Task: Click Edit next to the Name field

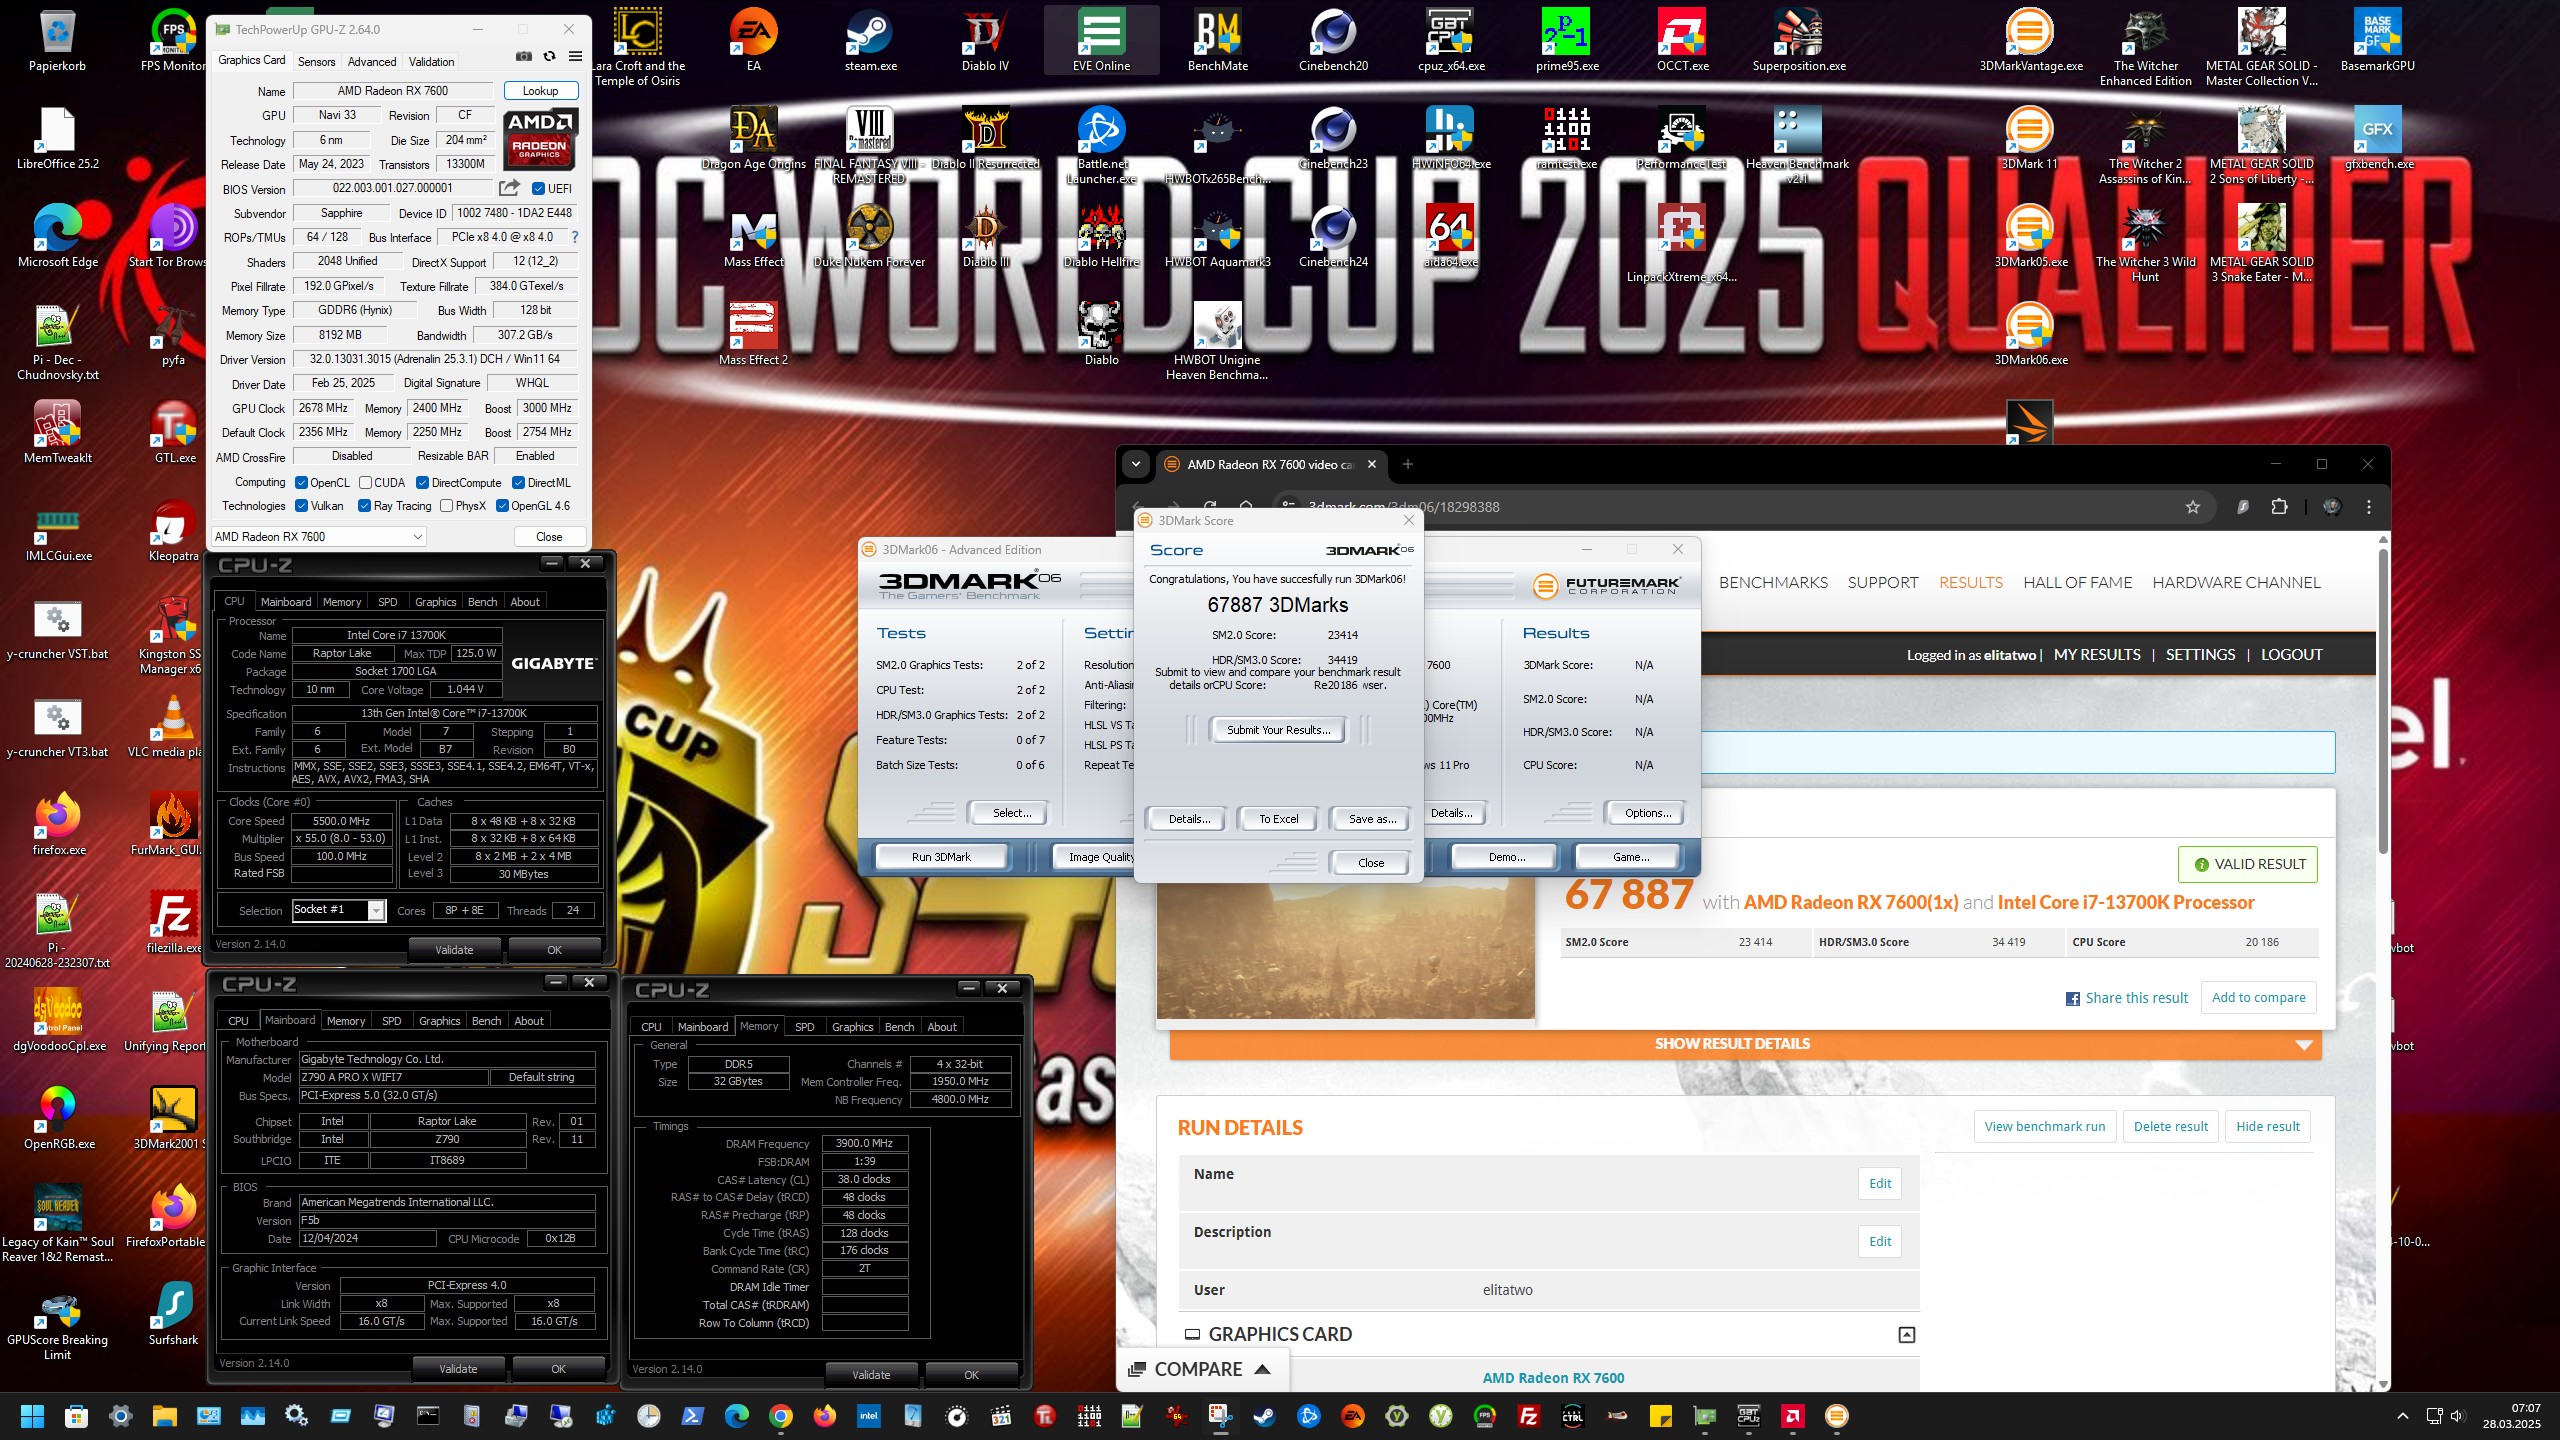Action: coord(1880,1184)
